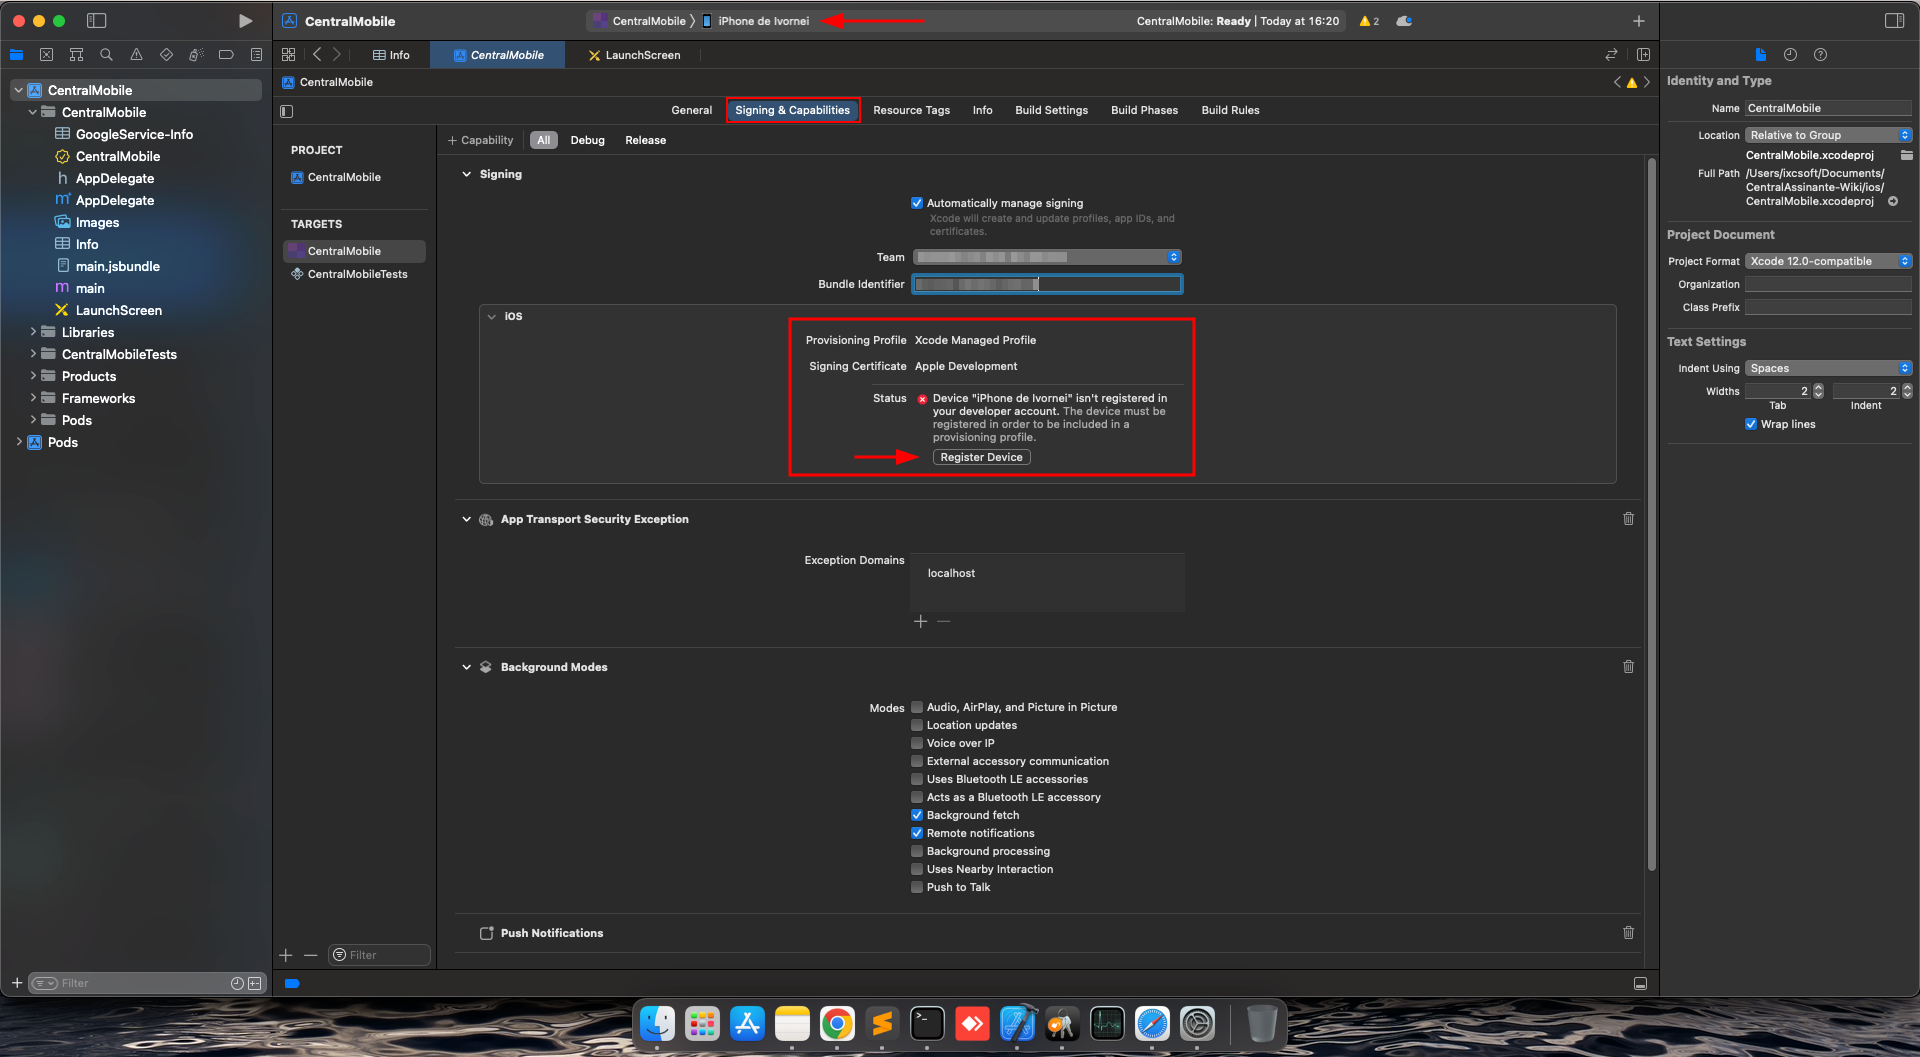
Task: Open the debug navigator icon
Action: pos(196,55)
